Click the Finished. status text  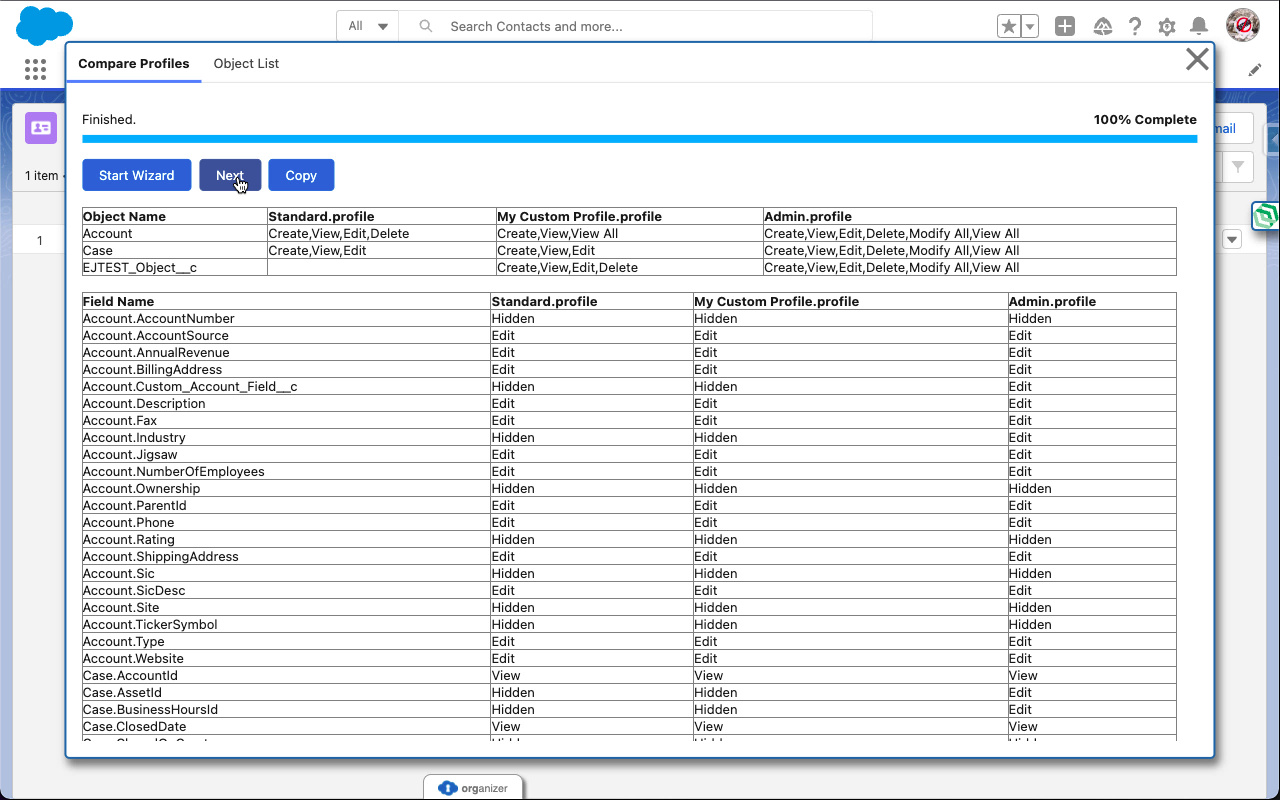pos(109,119)
